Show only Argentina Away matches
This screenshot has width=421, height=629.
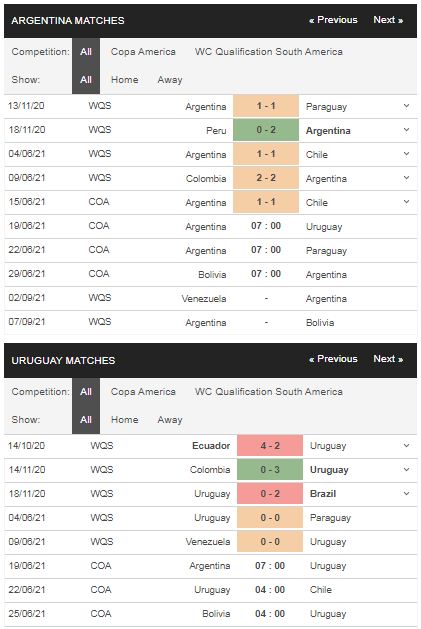[170, 80]
